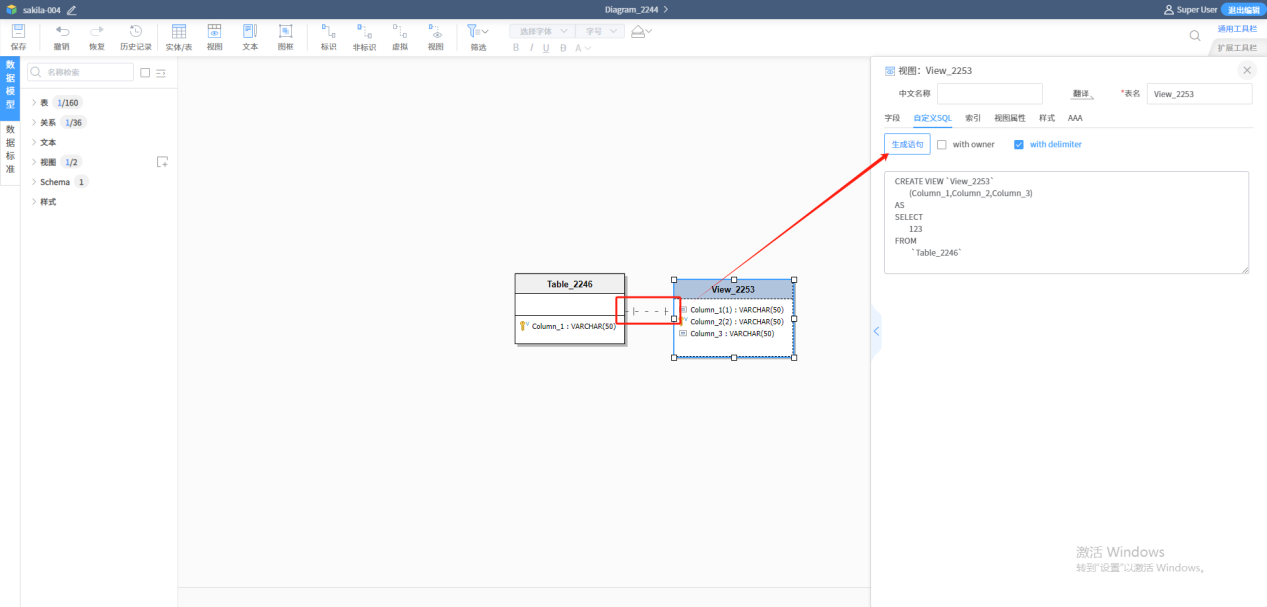This screenshot has height=607, width=1267.
Task: Expand the 文本 tree node
Action: point(33,142)
